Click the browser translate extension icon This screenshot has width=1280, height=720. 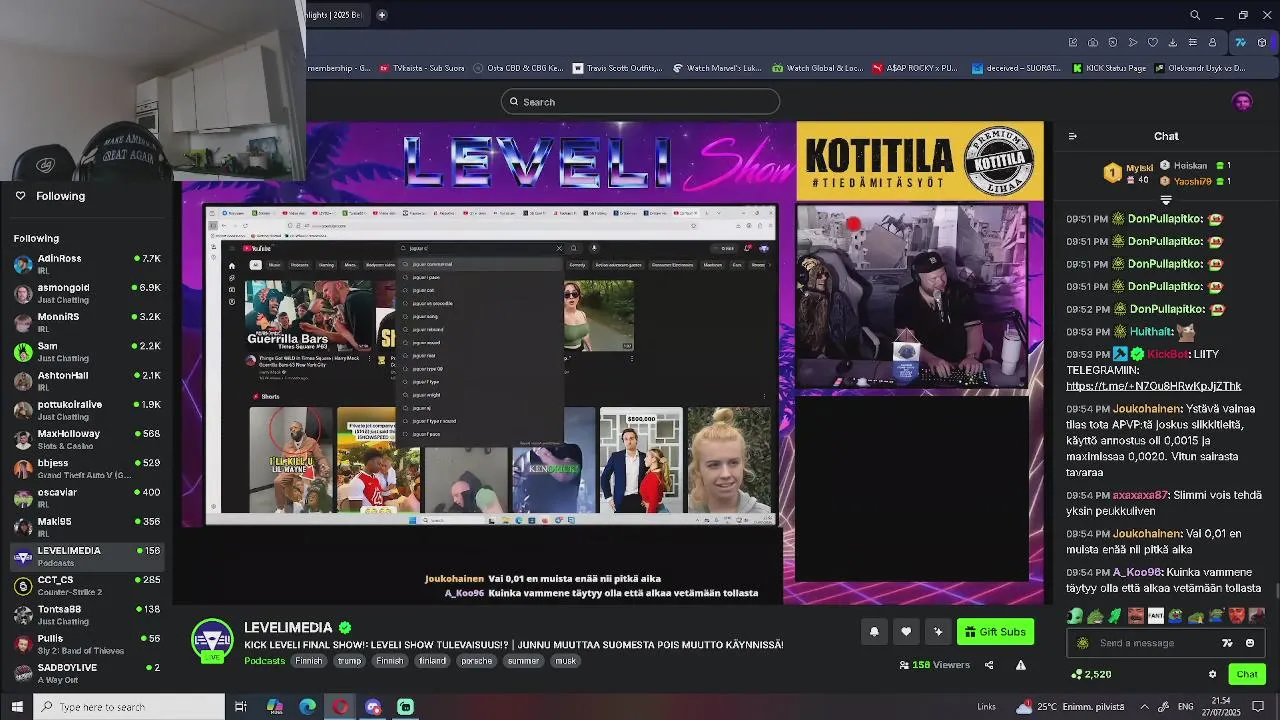[x=1240, y=42]
